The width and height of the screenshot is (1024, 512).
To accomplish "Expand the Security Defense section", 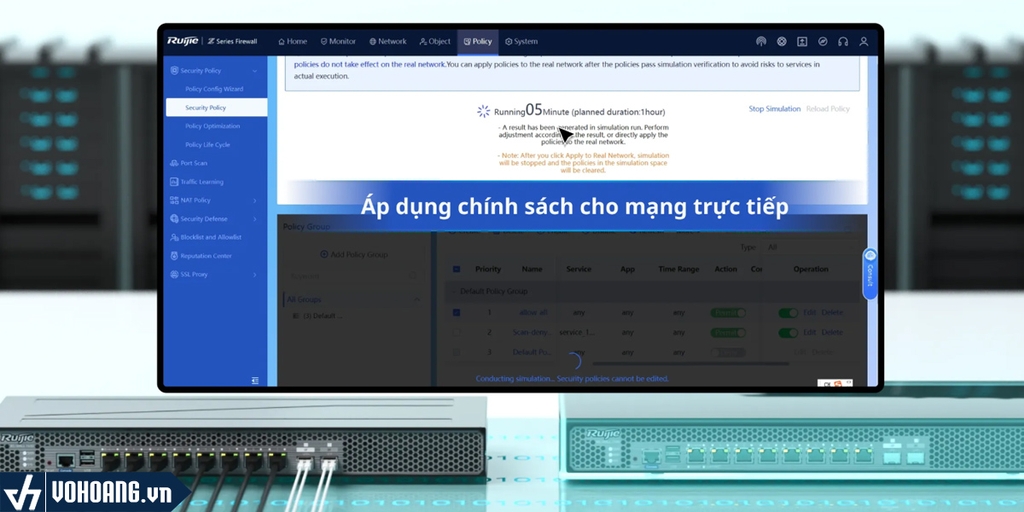I will (255, 219).
